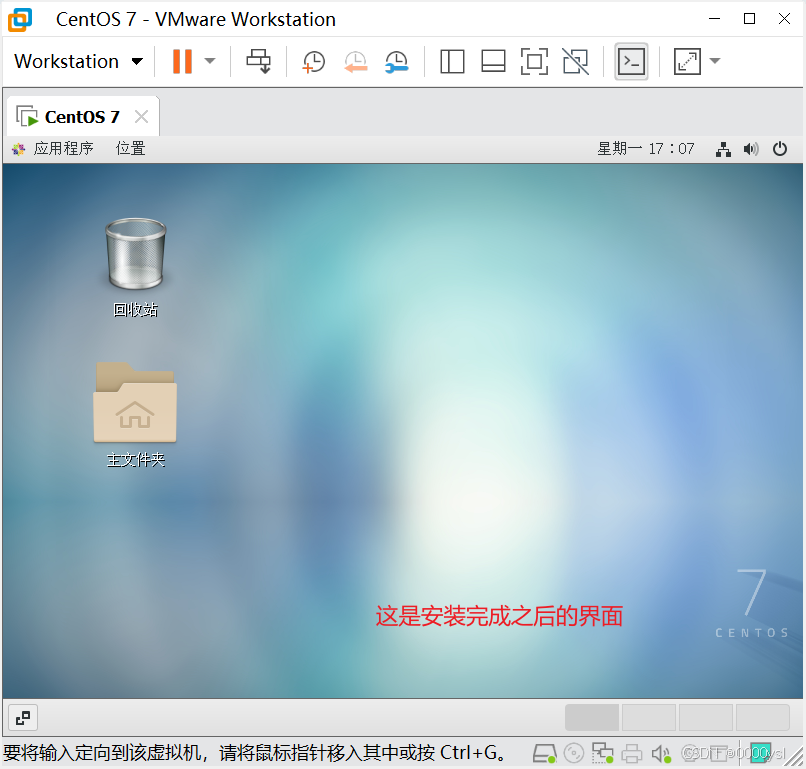Select the CentOS 7 tab

click(82, 117)
